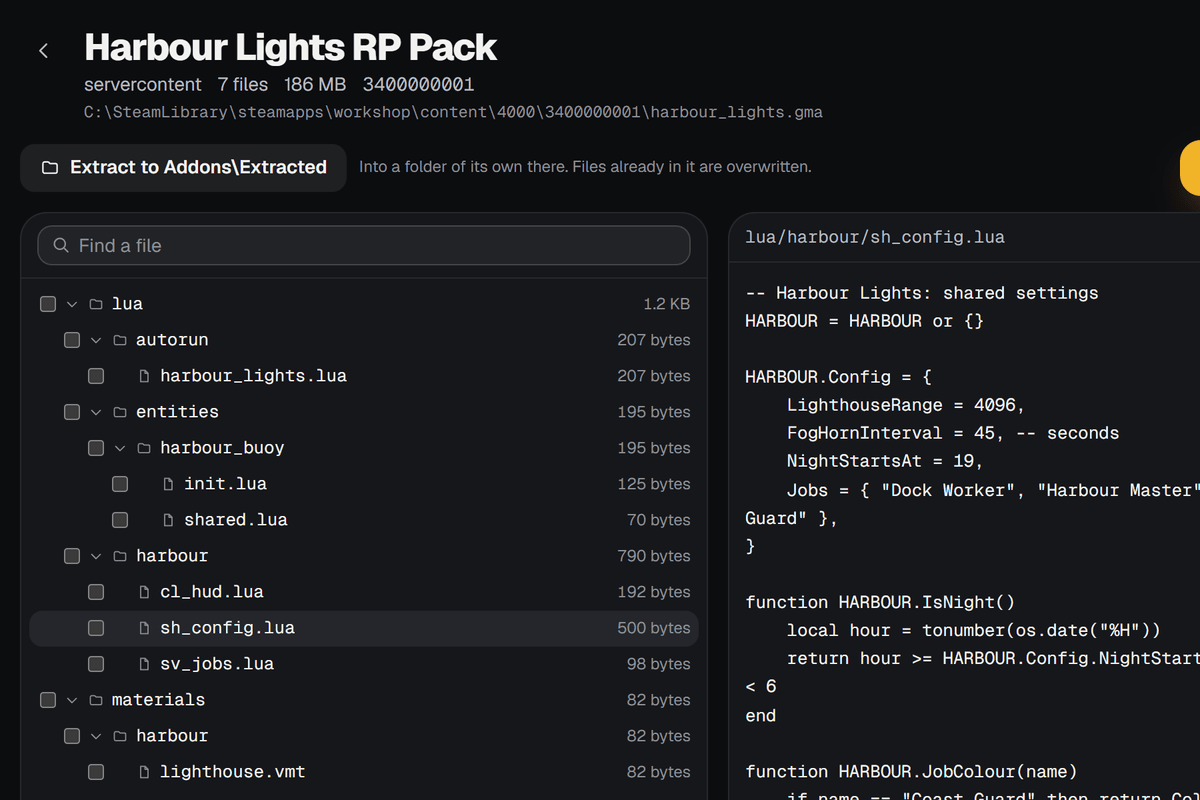The height and width of the screenshot is (800, 1200).
Task: Click the harbour_lights.lua file icon
Action: coord(144,376)
